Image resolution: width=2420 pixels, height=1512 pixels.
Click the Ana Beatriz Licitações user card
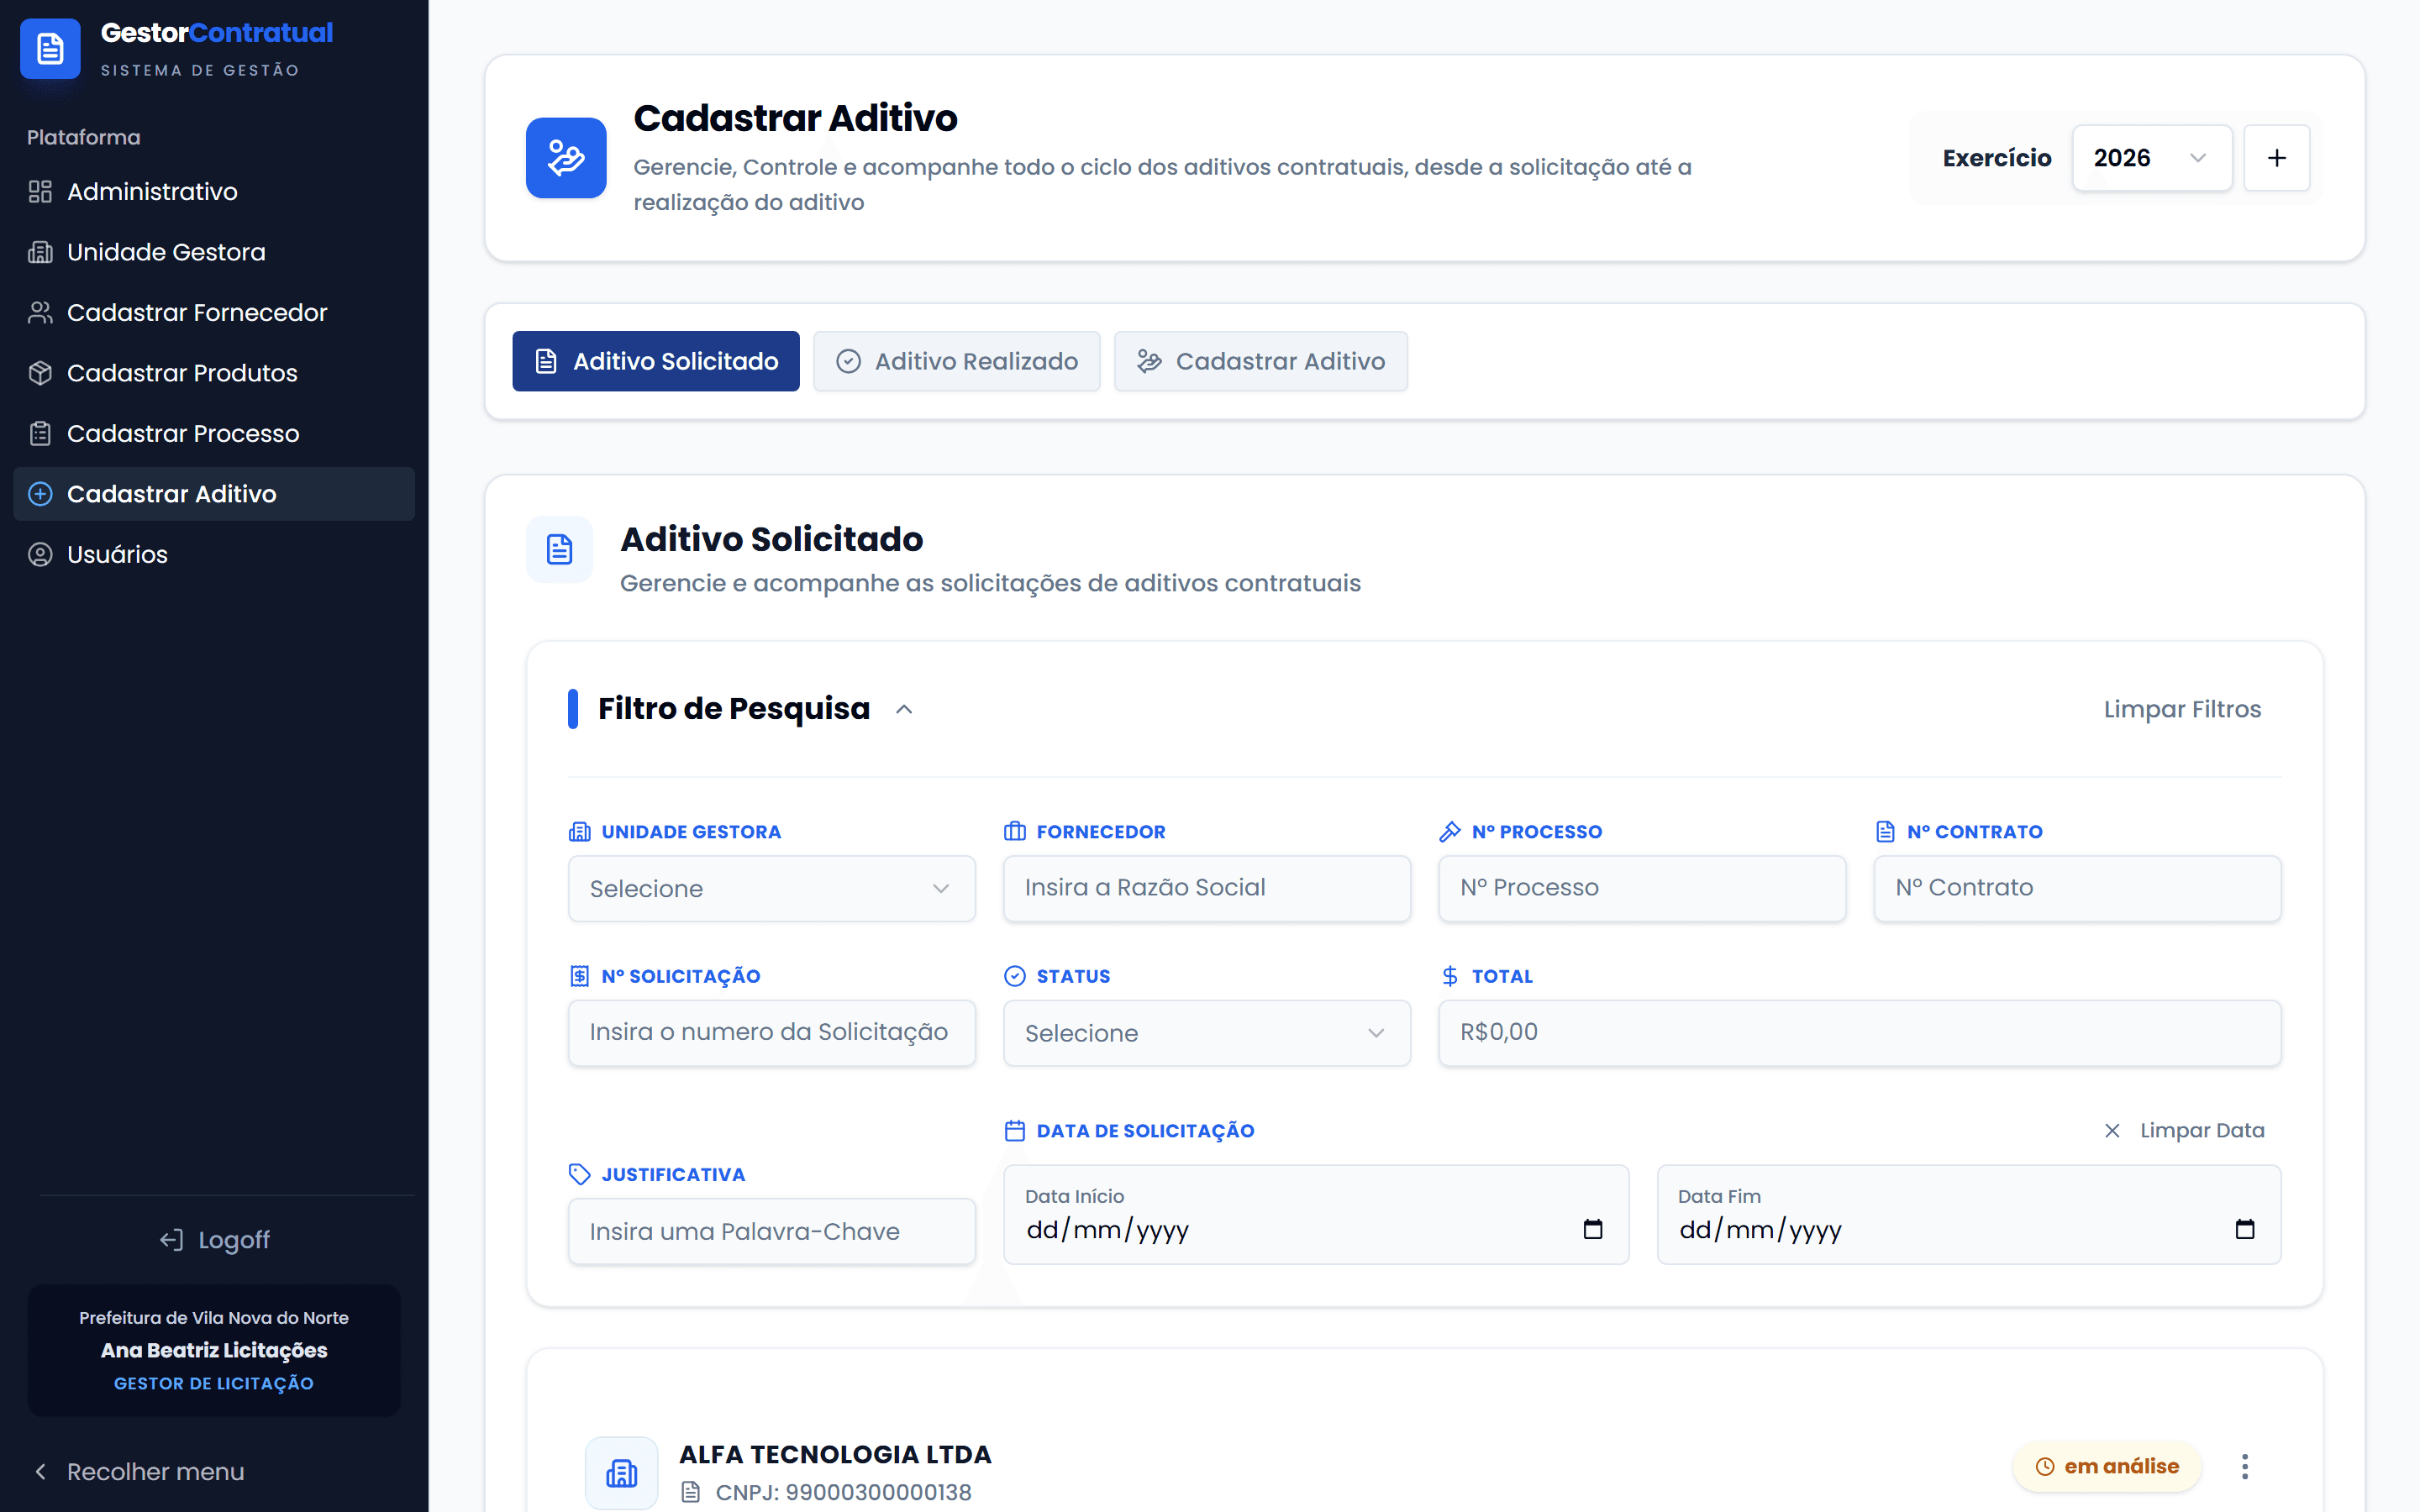click(x=214, y=1350)
